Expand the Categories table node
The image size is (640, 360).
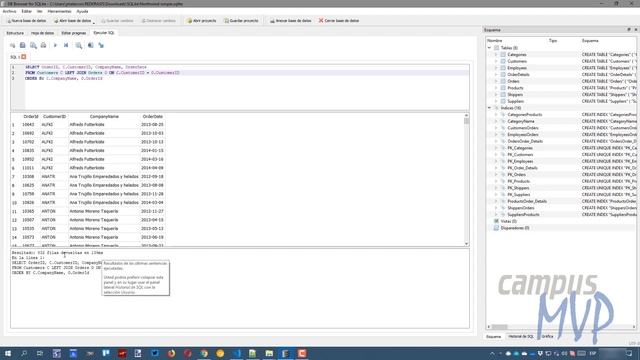[x=496, y=54]
